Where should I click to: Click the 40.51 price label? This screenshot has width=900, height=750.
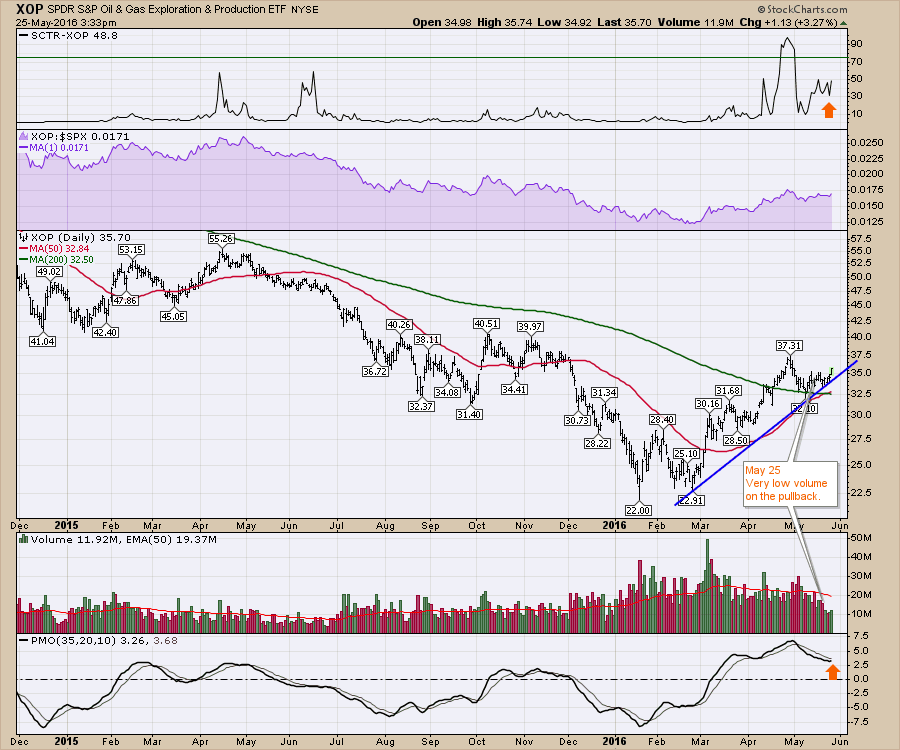(486, 324)
